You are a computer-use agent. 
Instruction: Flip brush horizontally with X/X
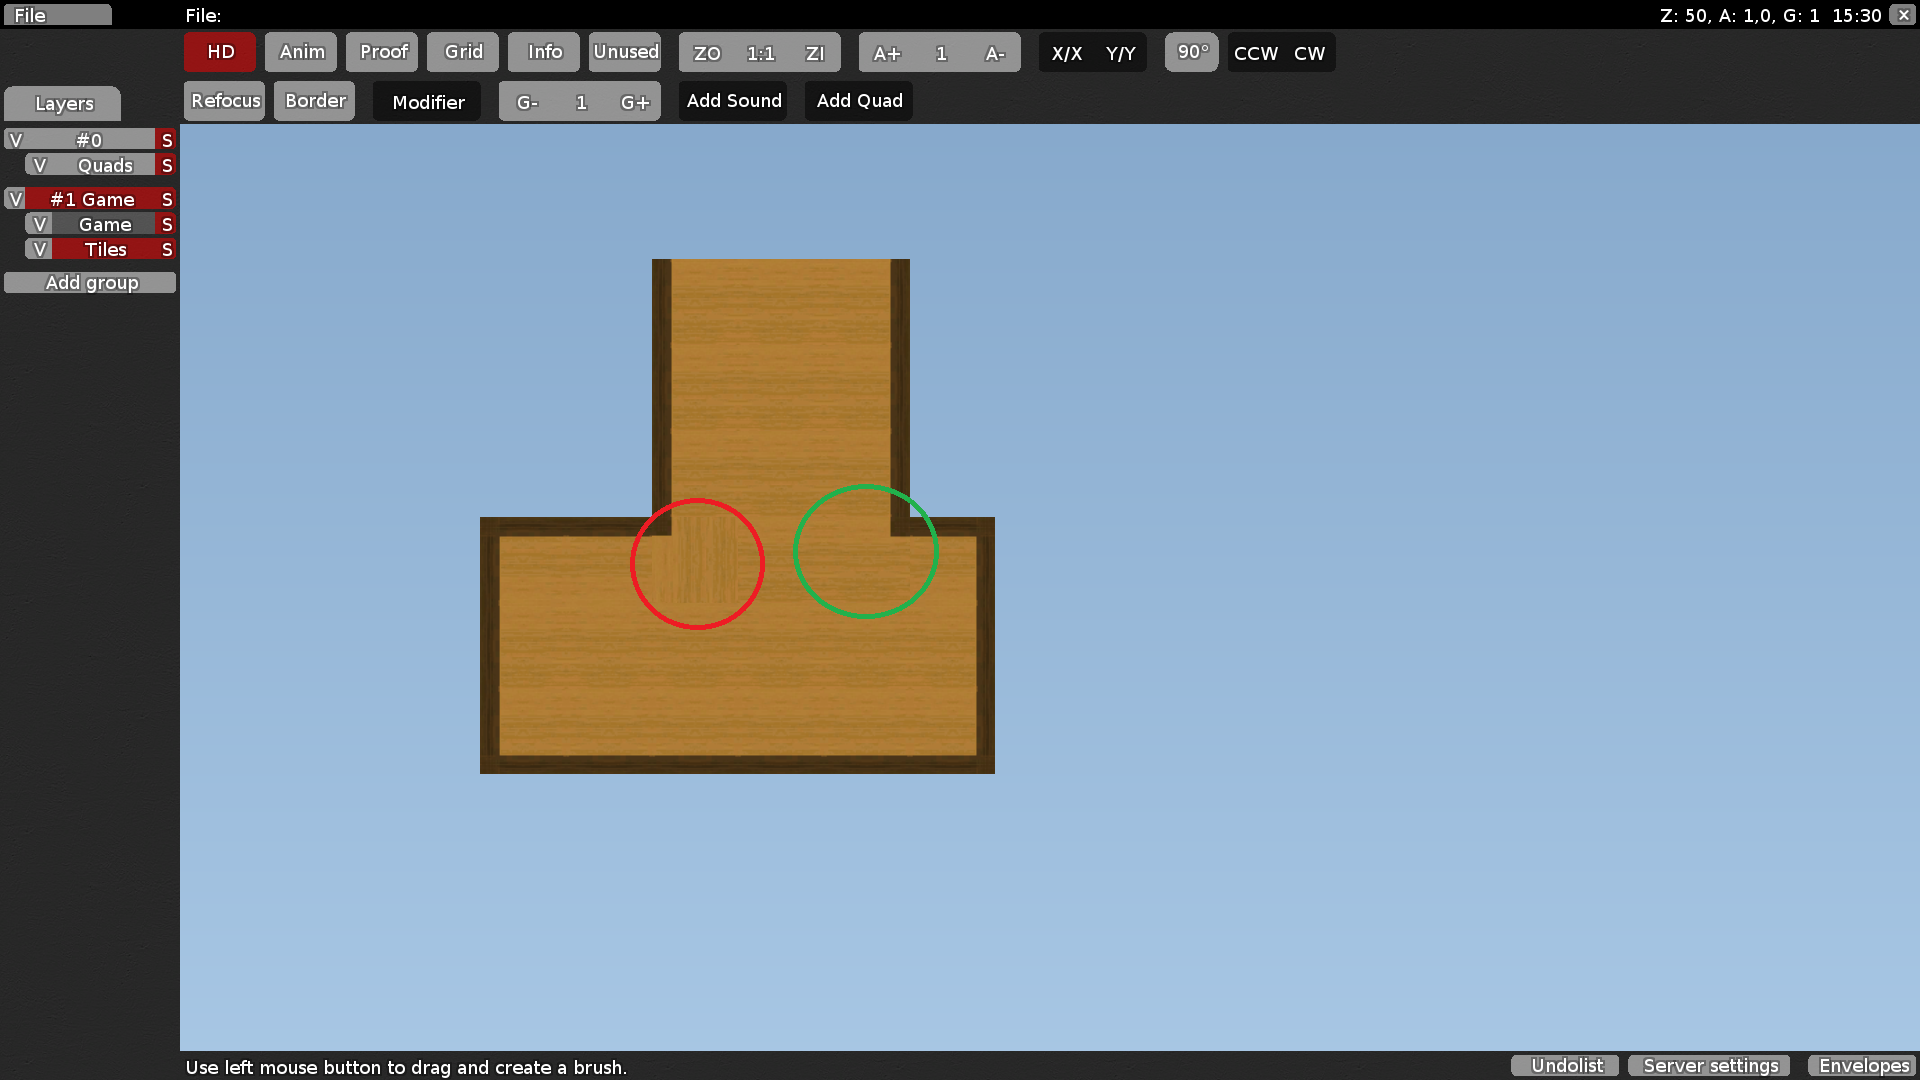click(1066, 53)
